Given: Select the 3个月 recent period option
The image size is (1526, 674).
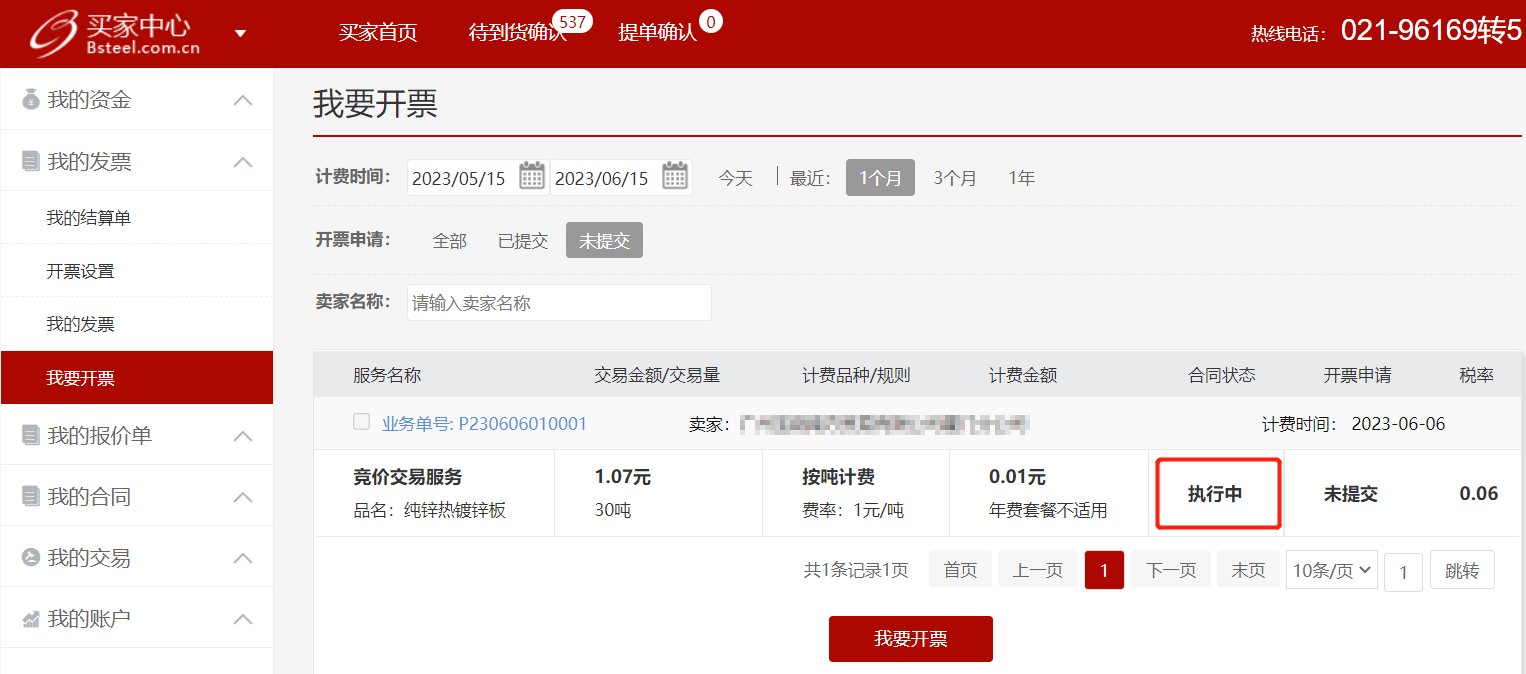Looking at the screenshot, I should click(x=955, y=178).
